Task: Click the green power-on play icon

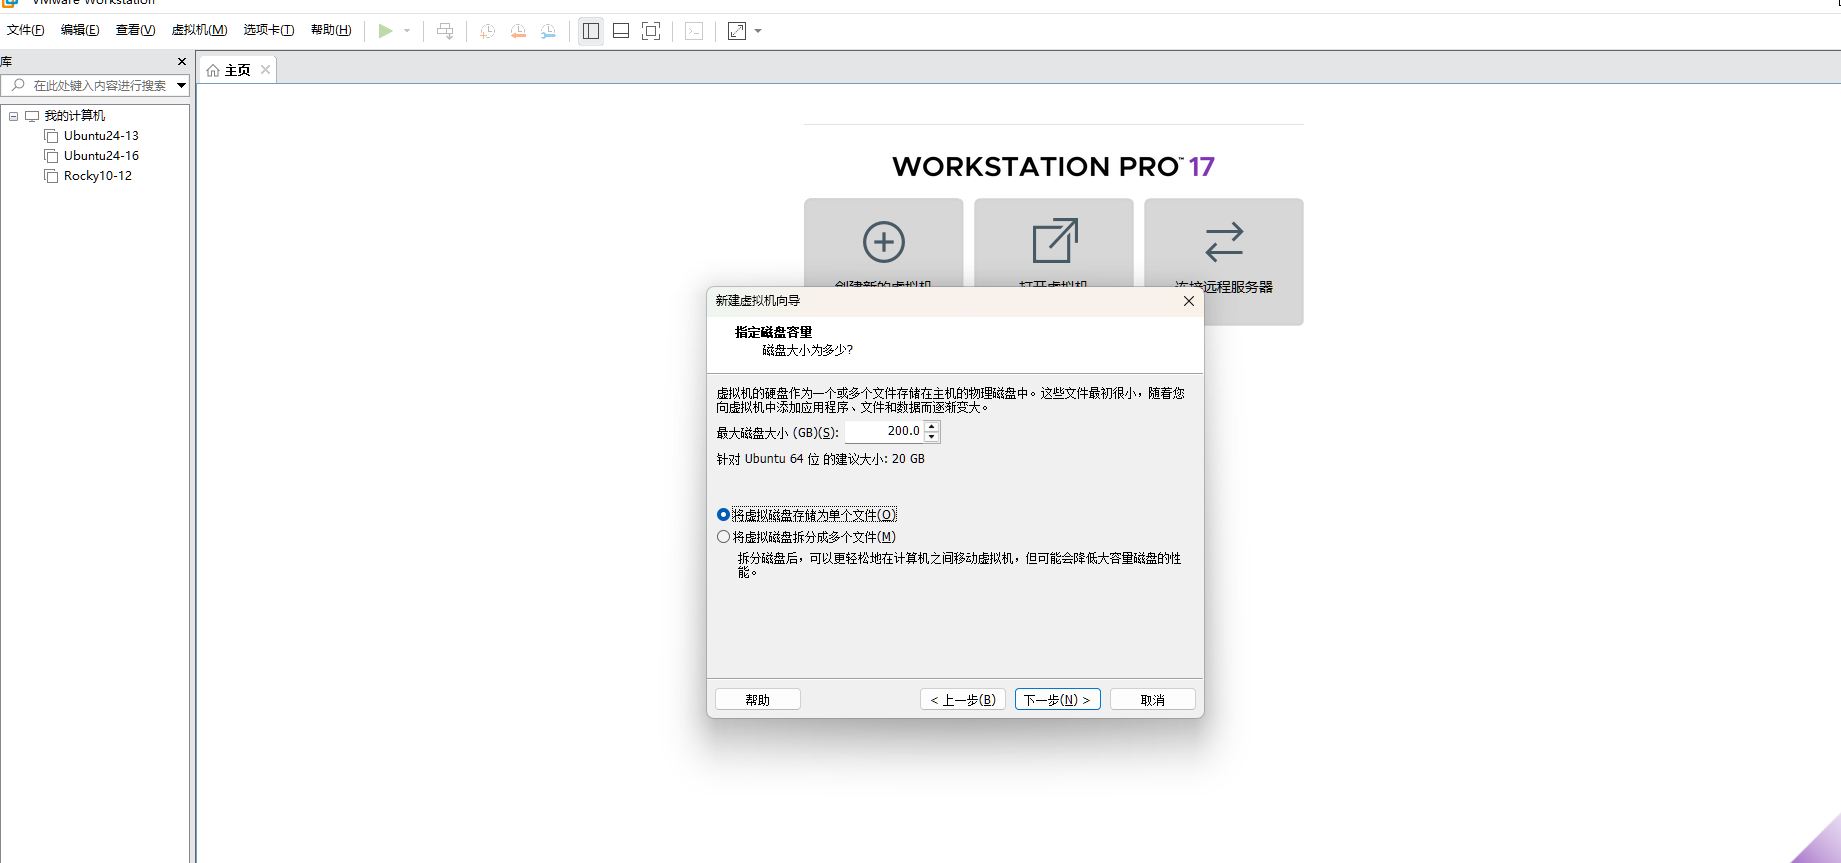Action: [385, 31]
